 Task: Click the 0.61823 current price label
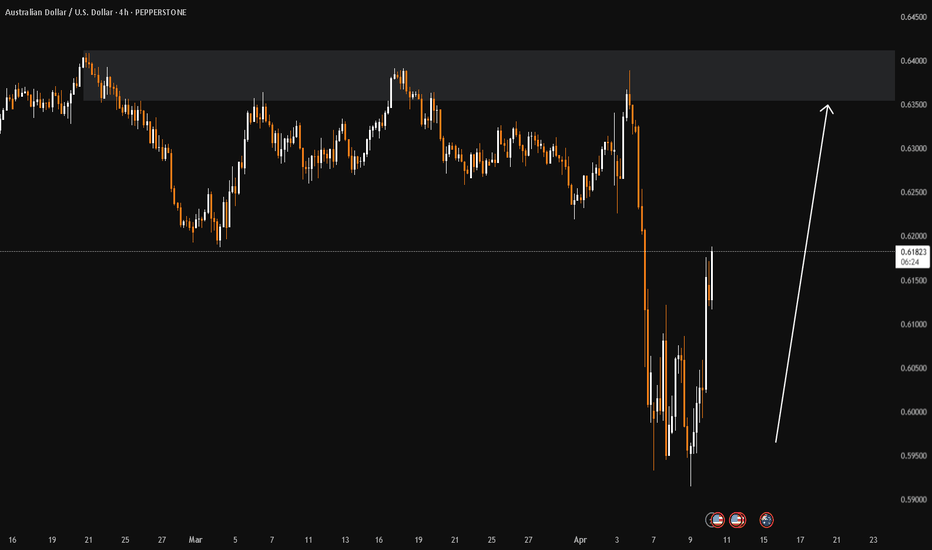pos(913,257)
